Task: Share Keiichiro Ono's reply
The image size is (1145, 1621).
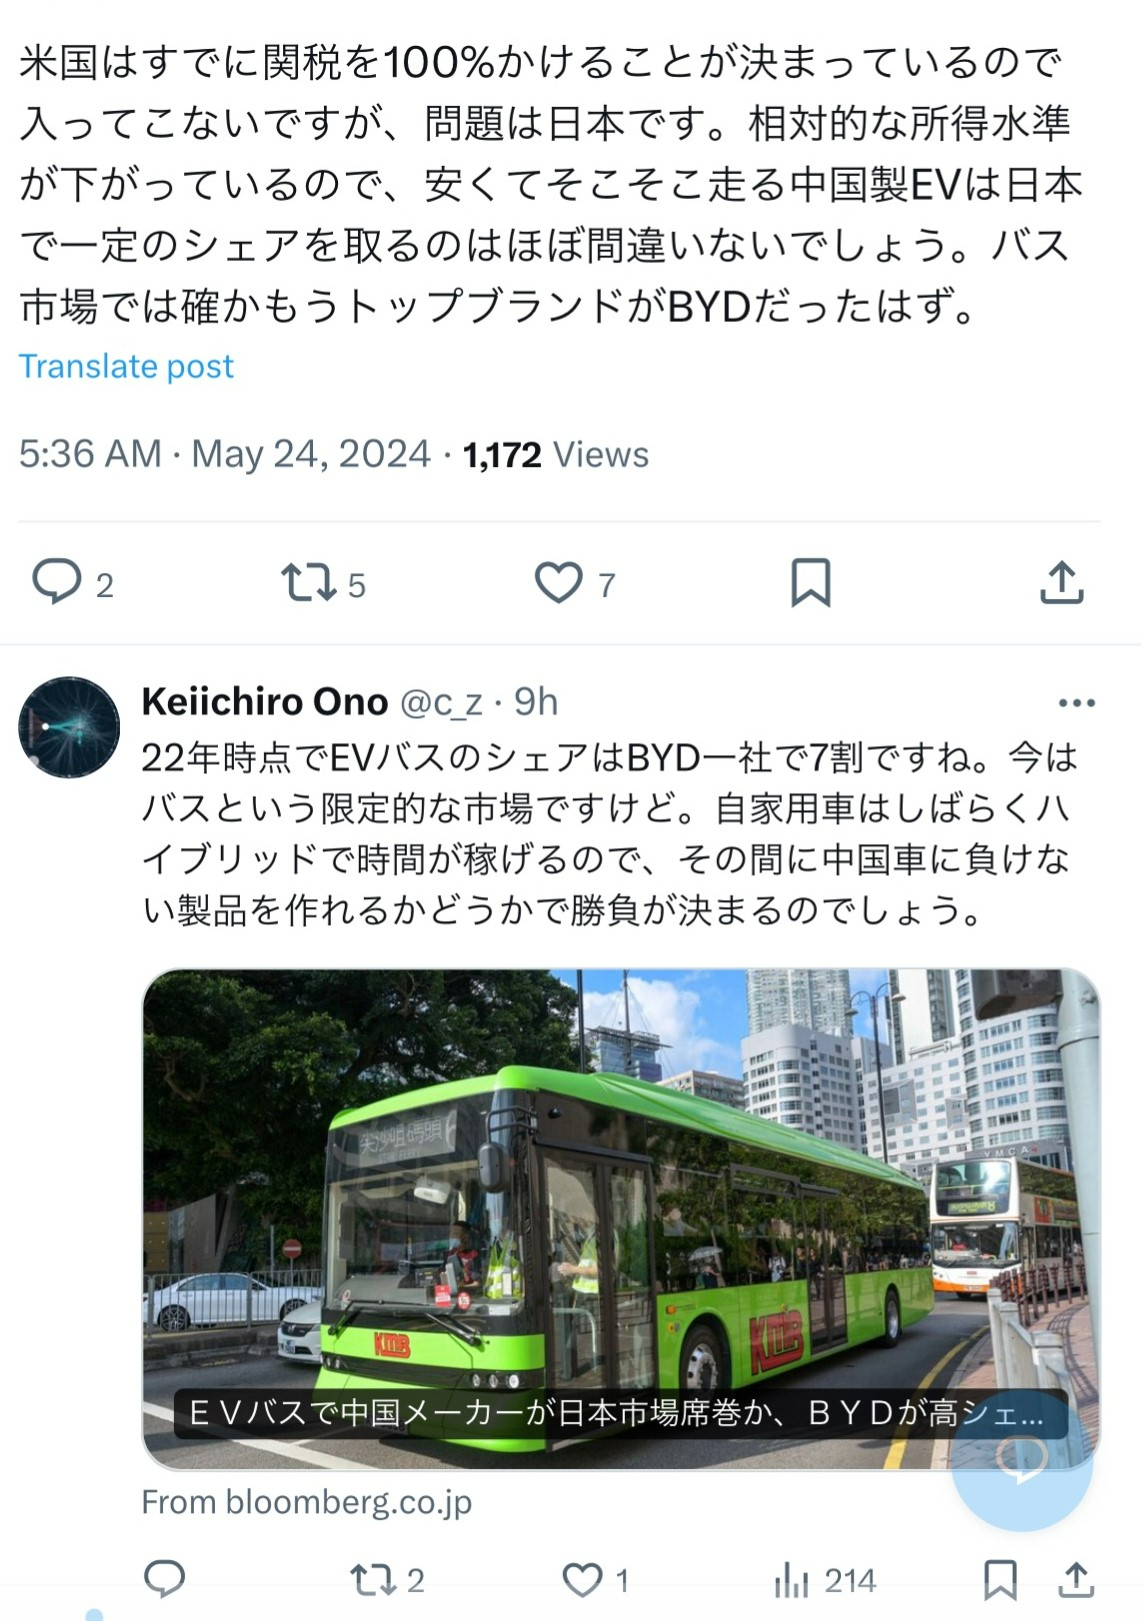Action: click(1076, 1580)
